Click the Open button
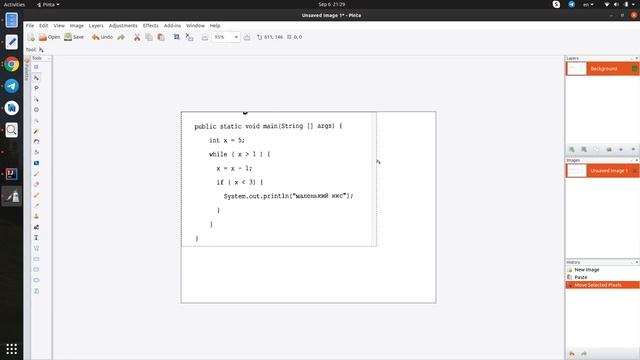 [x=49, y=37]
